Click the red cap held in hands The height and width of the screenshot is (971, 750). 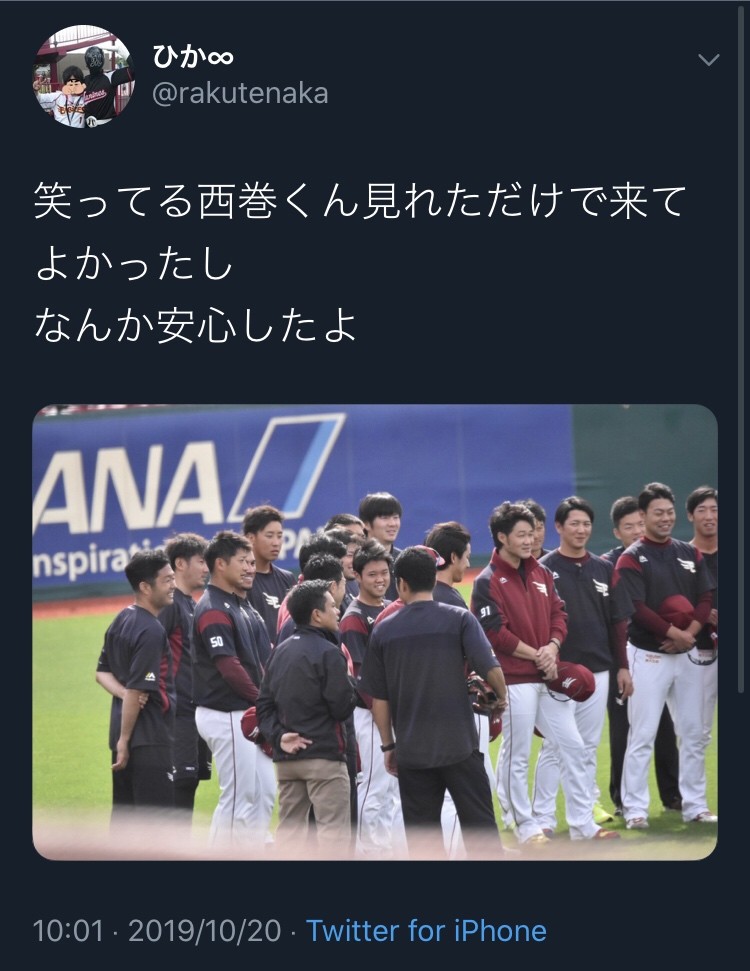click(570, 681)
